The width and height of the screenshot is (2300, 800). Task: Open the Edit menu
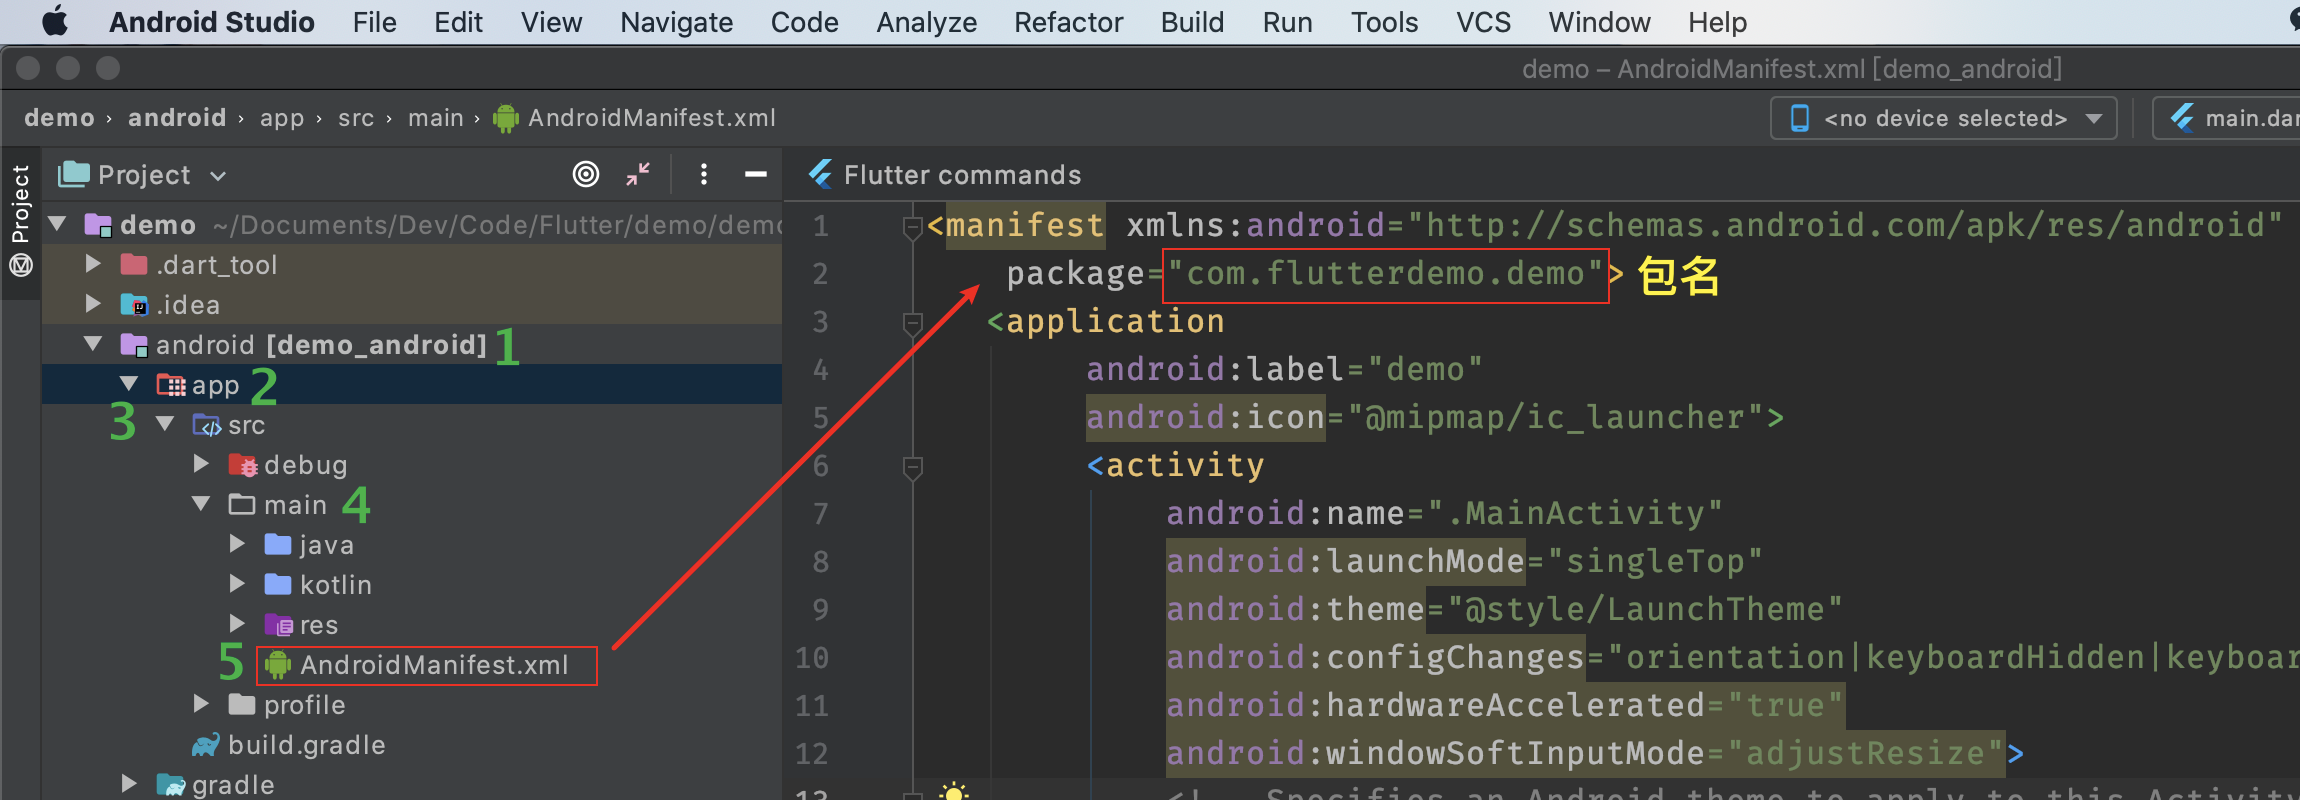(x=458, y=22)
